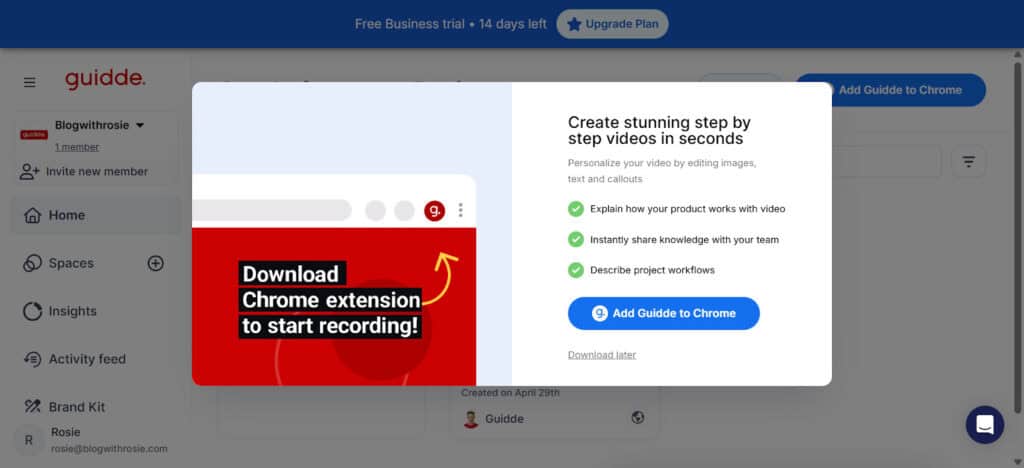Click the Brand Kit icon

(x=32, y=407)
